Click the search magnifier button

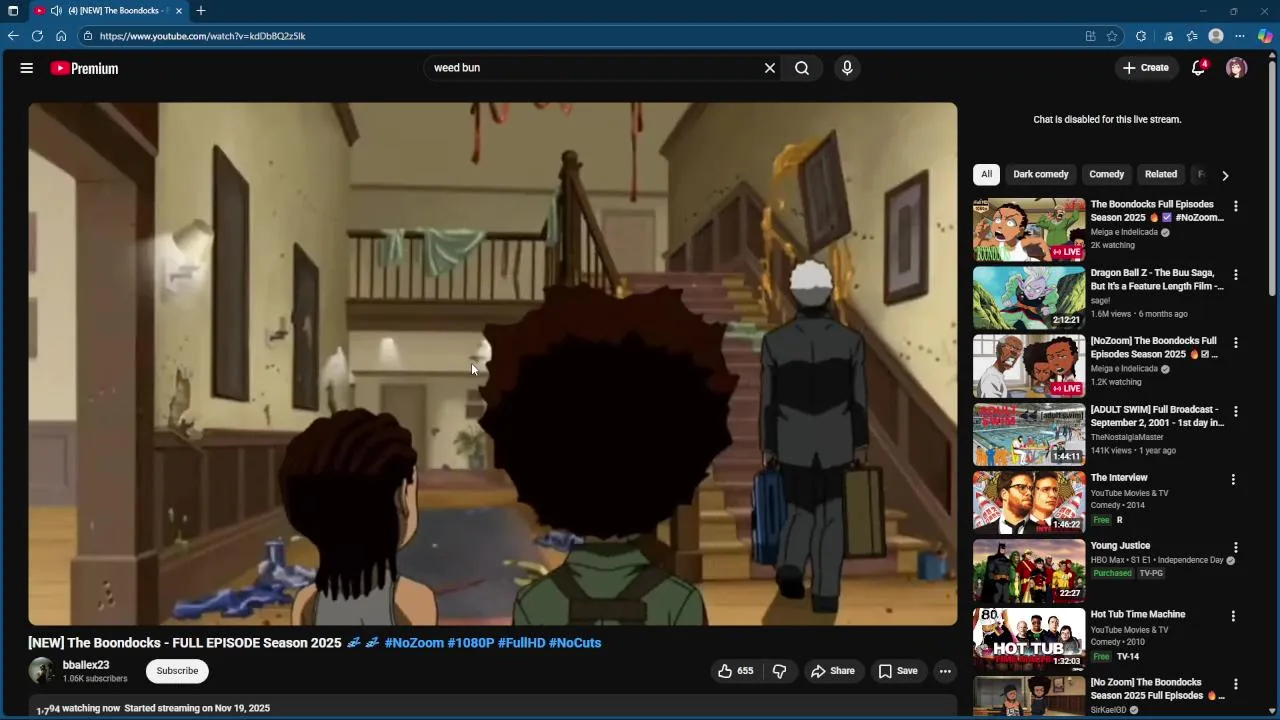[802, 68]
